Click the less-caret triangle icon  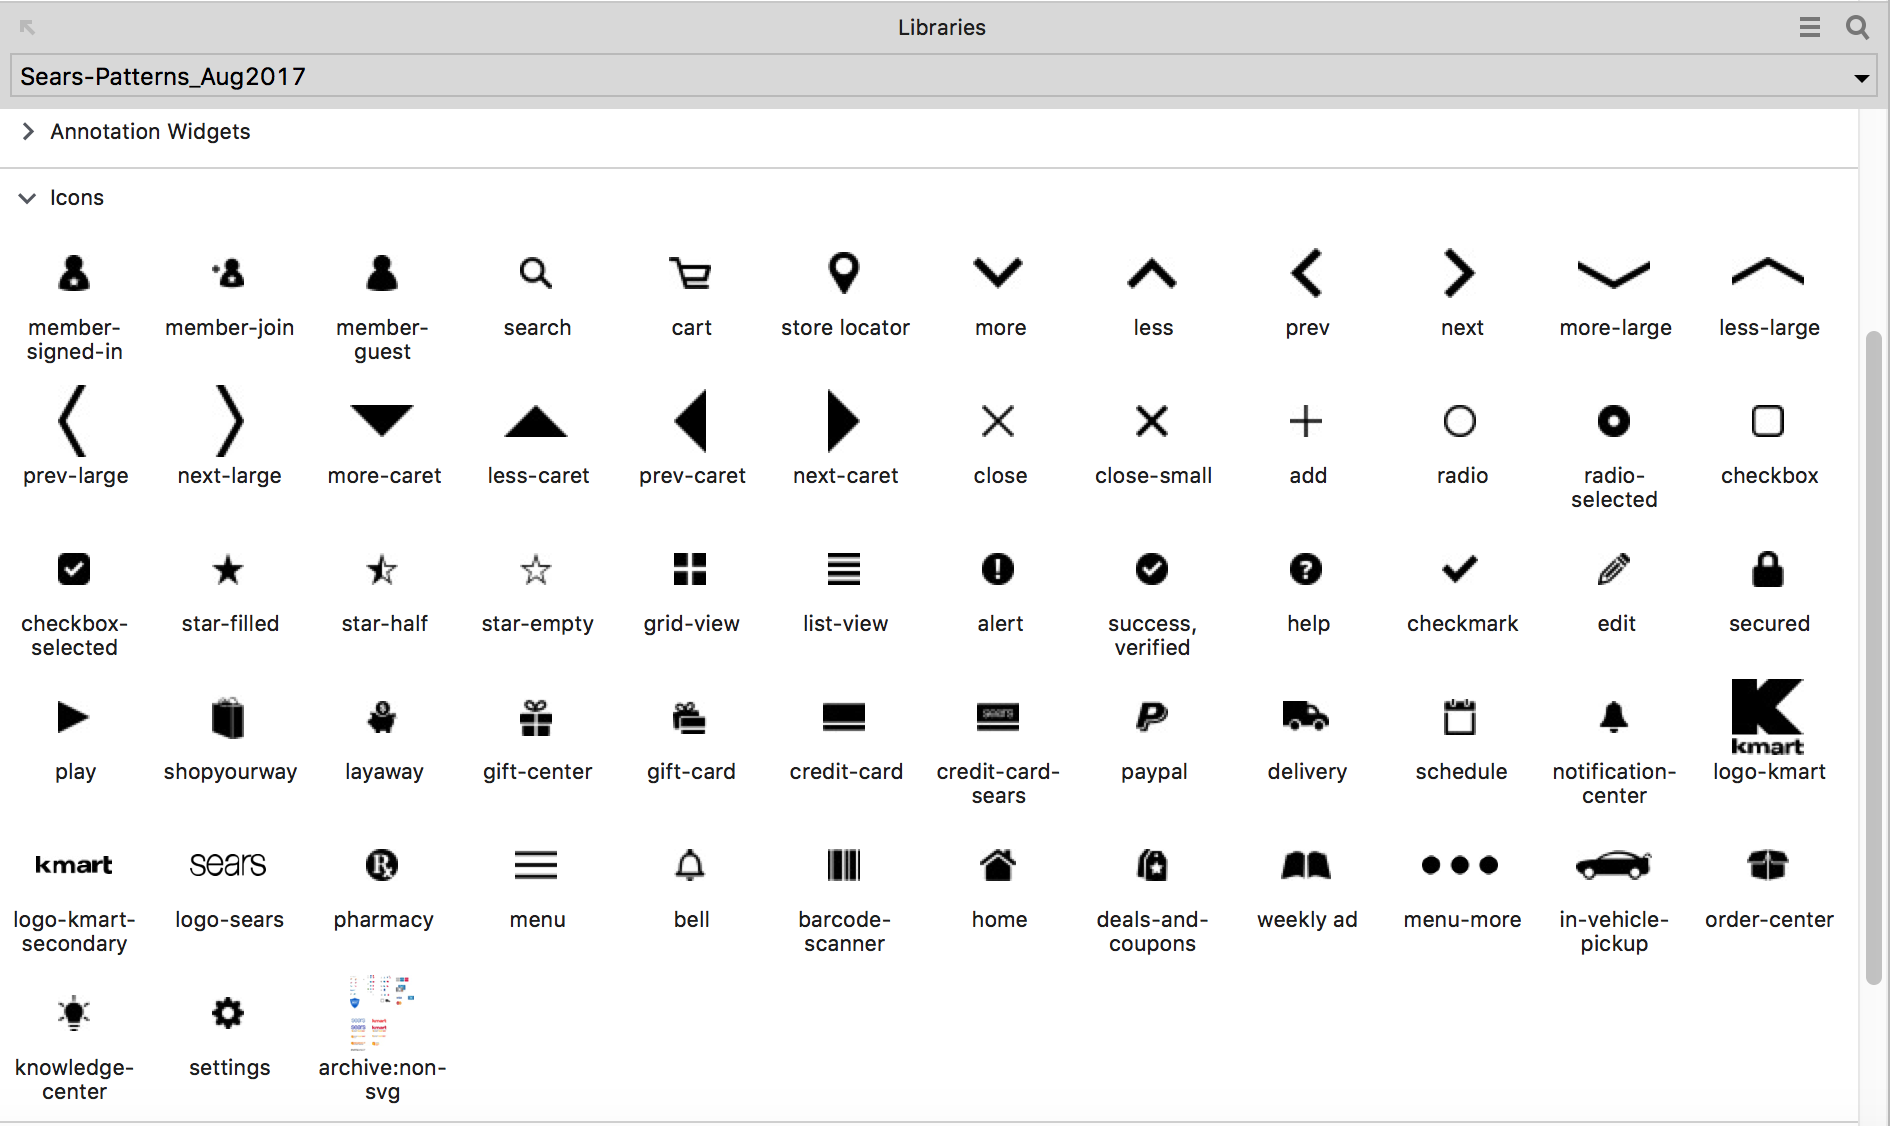[x=536, y=421]
